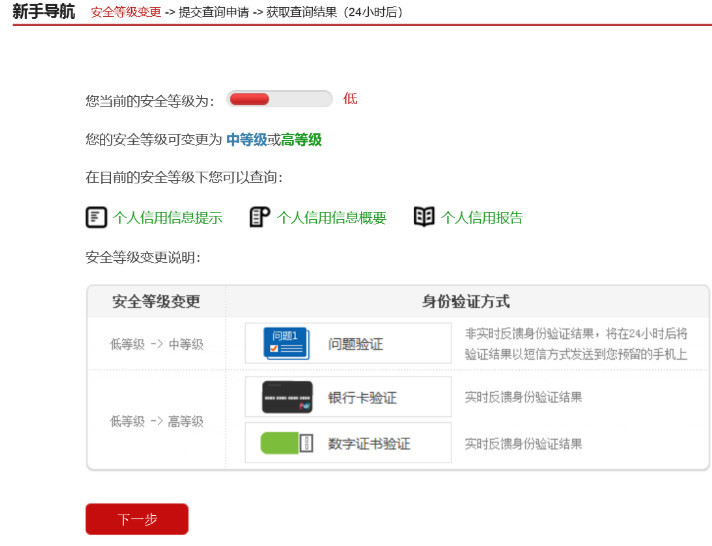Image resolution: width=712 pixels, height=546 pixels.
Task: Click the 高等级 green text
Action: tap(301, 139)
